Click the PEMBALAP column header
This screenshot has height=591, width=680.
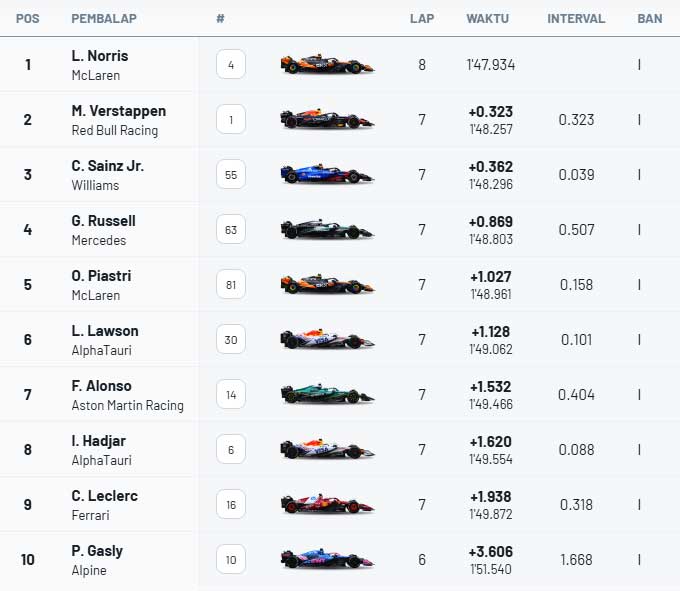pos(104,18)
